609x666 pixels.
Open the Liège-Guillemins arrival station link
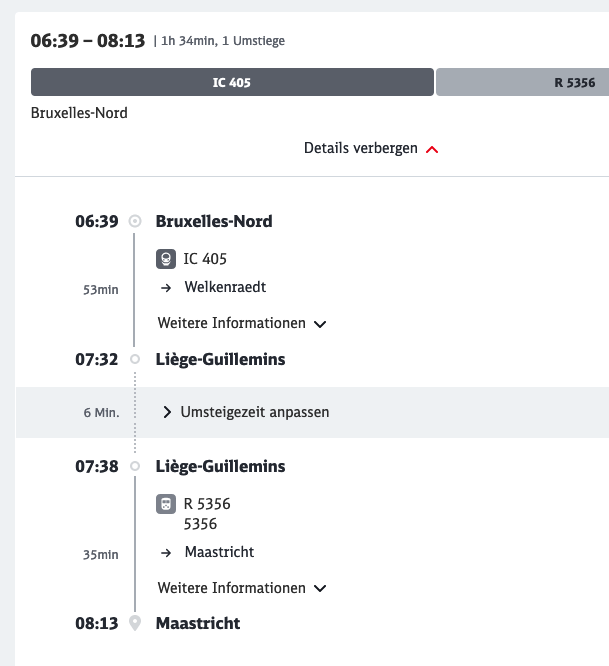(x=220, y=360)
